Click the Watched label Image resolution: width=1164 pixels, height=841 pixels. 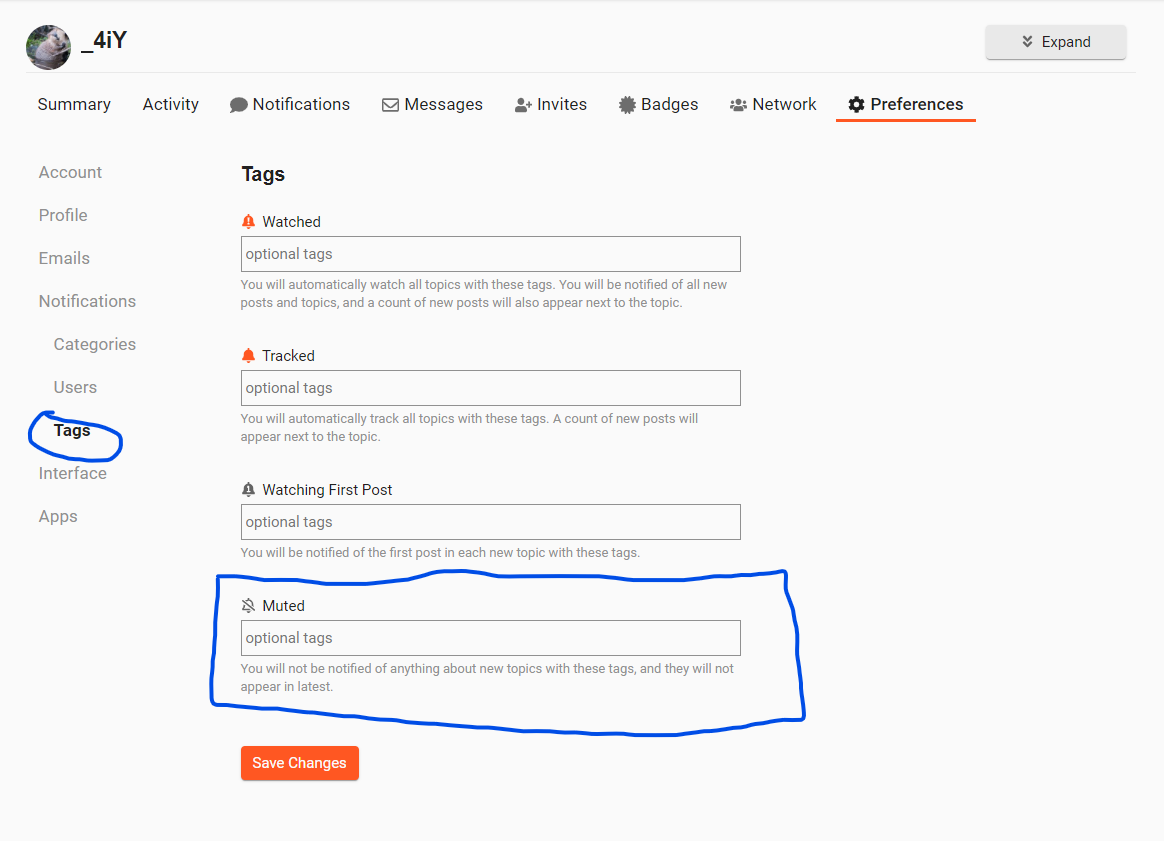coord(292,222)
